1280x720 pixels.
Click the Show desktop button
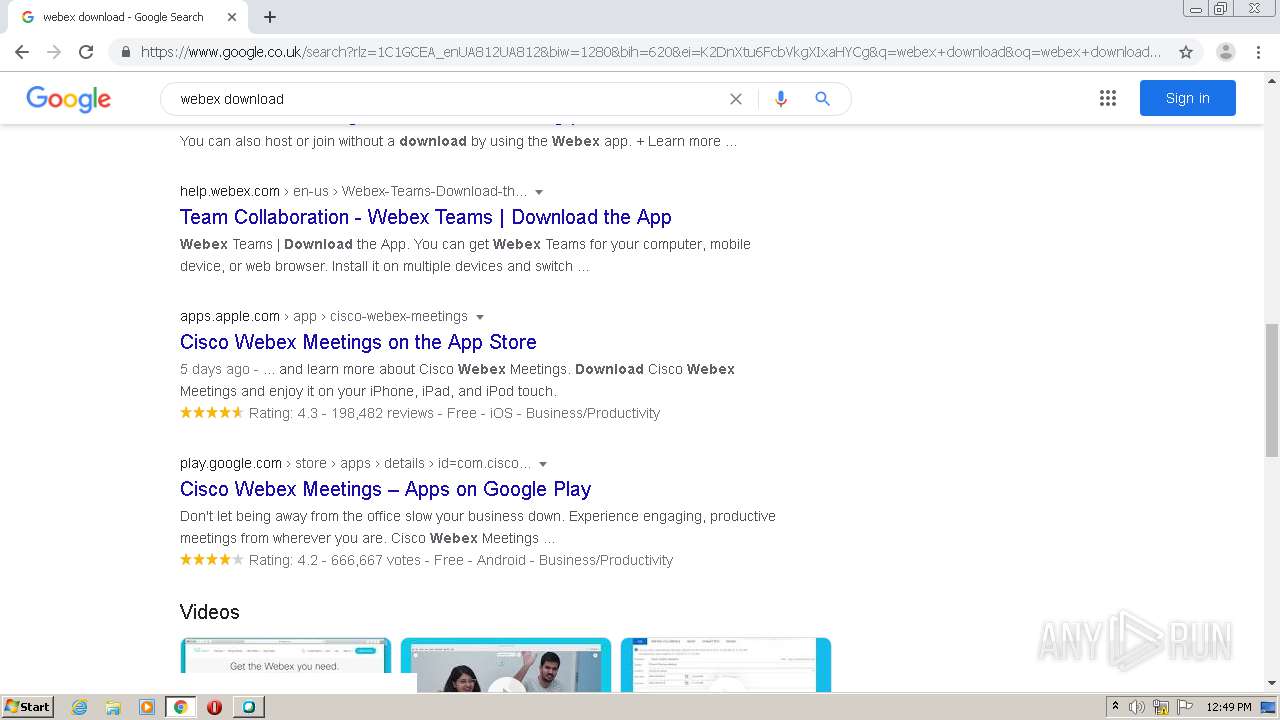coord(1268,707)
